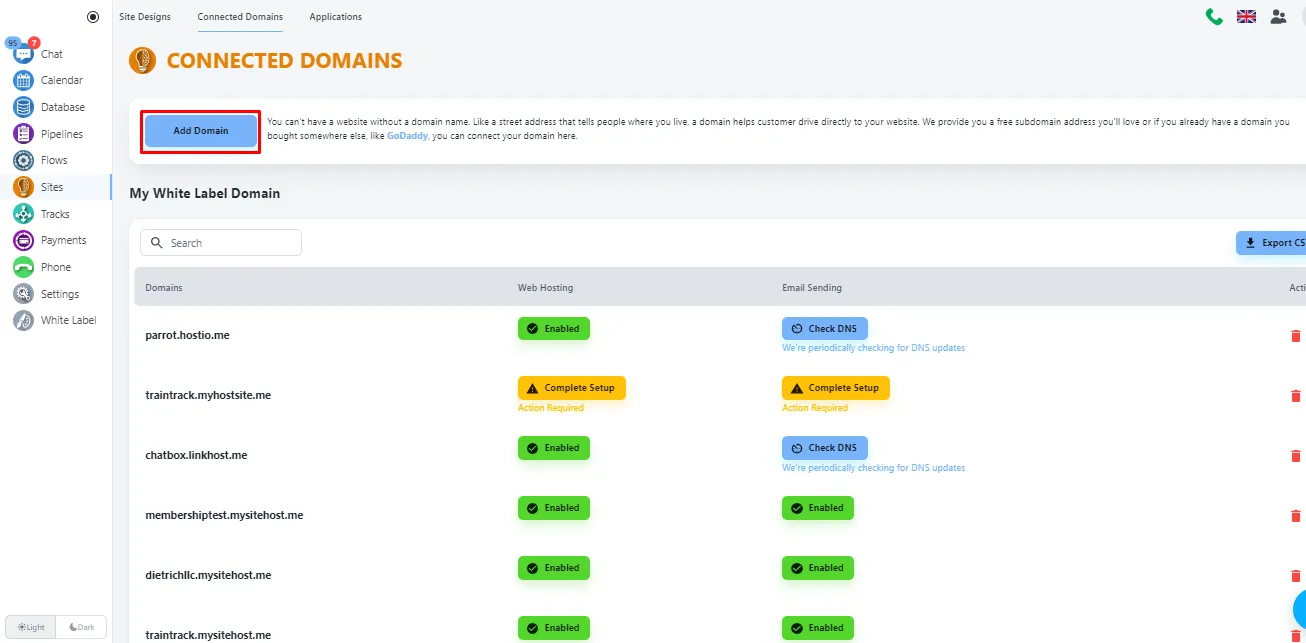Click the search magnifier icon
The image size is (1306, 643).
tap(157, 243)
